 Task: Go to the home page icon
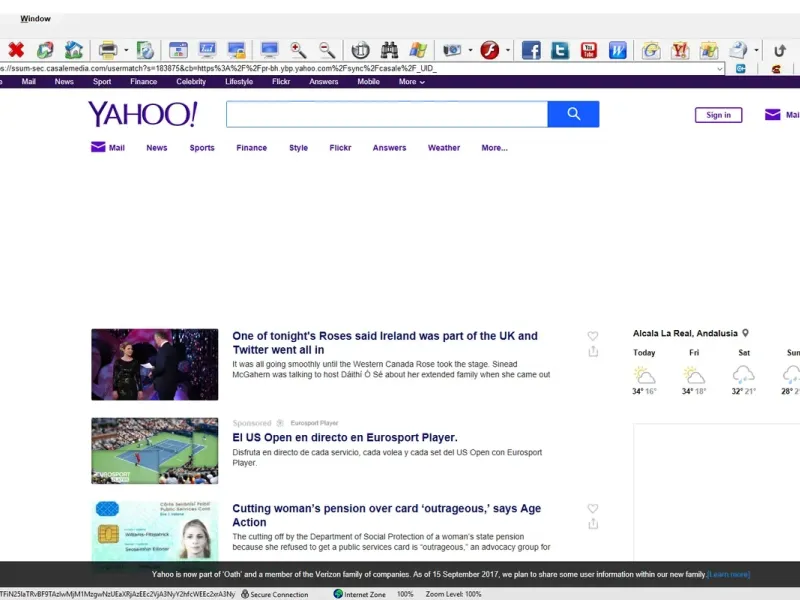tap(74, 50)
